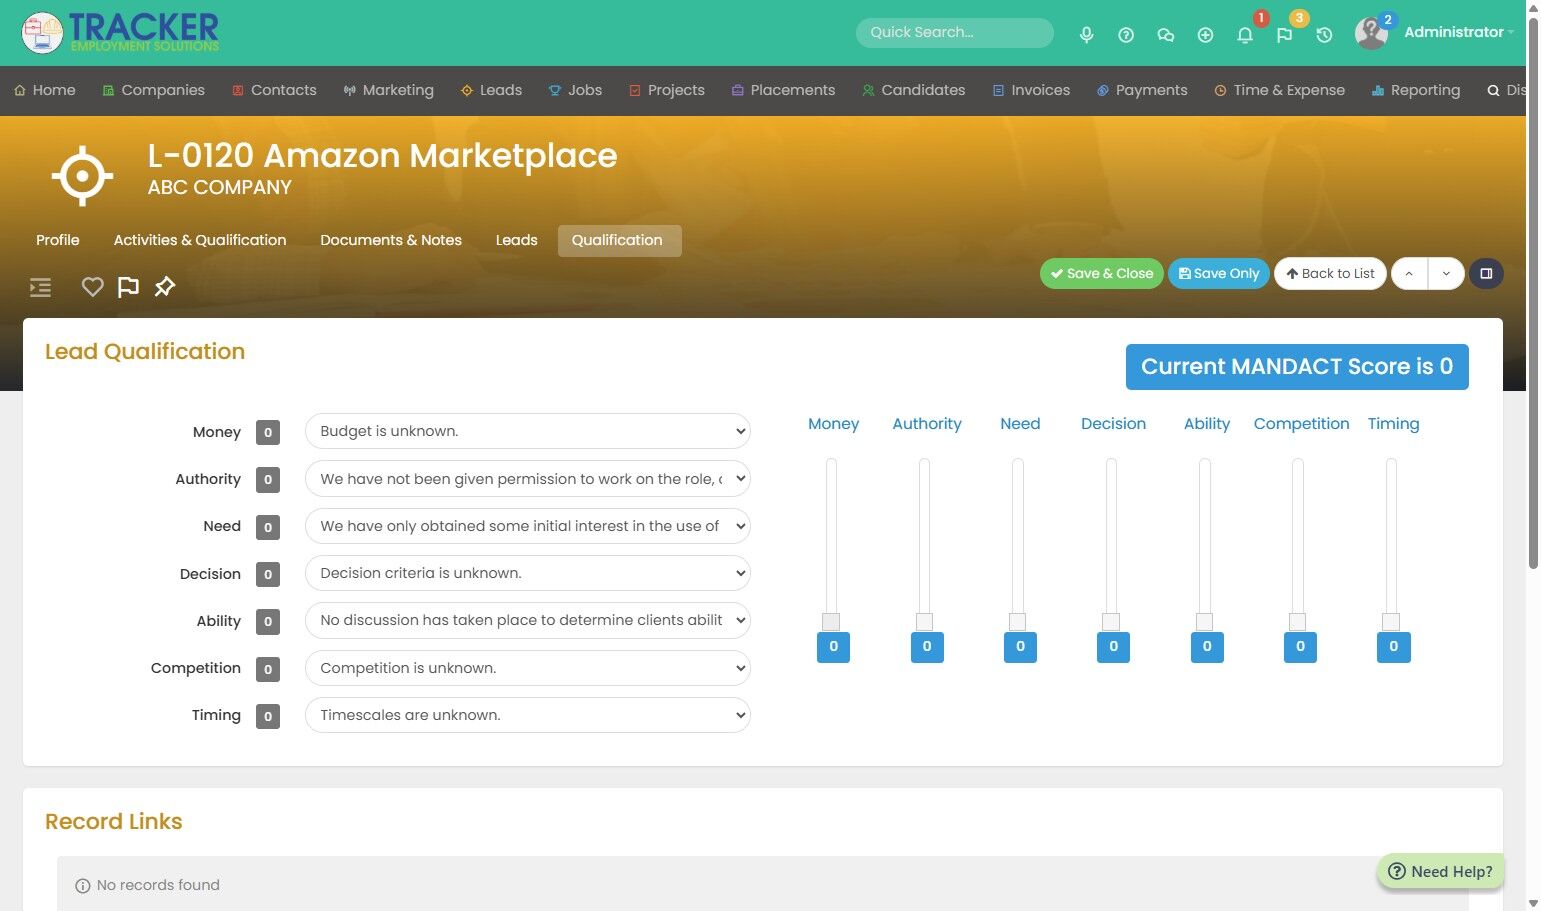Open the Reporting menu

[1416, 90]
